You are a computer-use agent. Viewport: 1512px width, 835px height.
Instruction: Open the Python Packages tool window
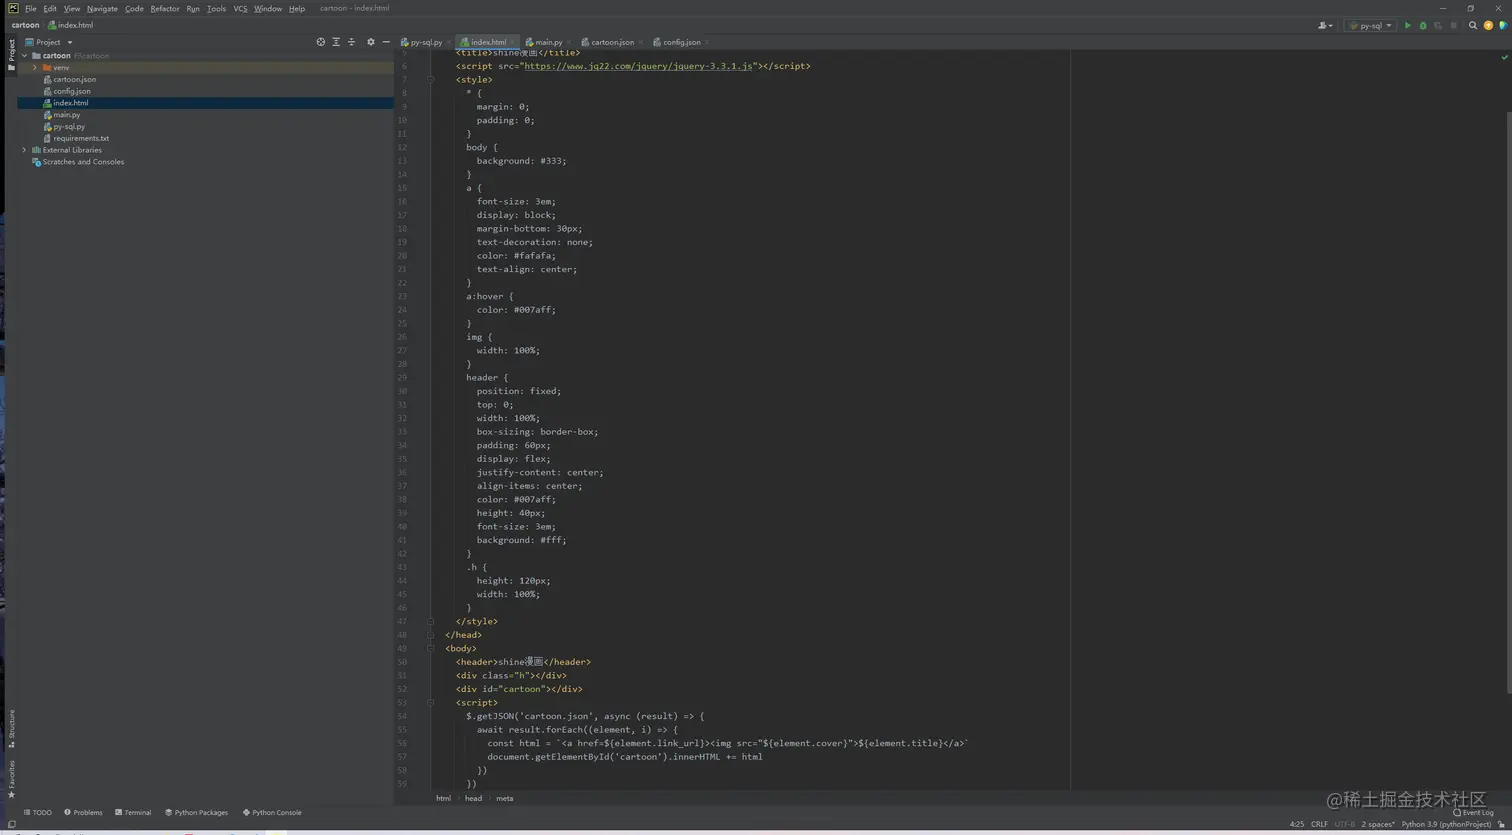coord(196,812)
